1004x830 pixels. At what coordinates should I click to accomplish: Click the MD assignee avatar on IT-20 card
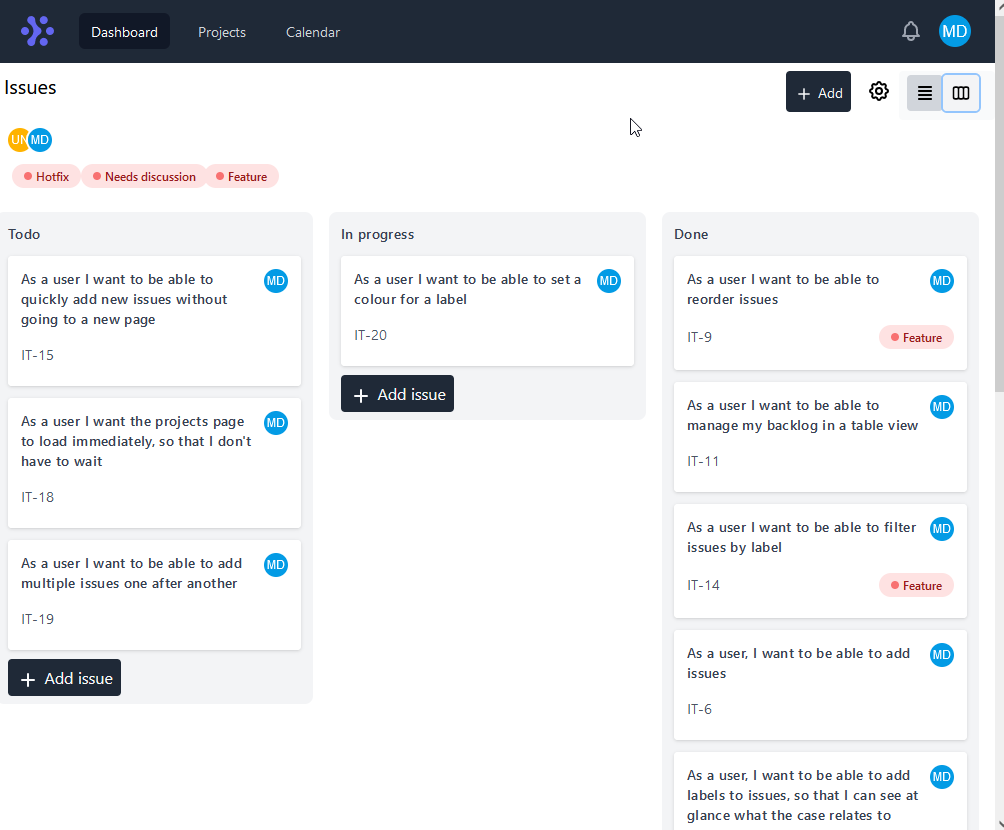[x=609, y=281]
